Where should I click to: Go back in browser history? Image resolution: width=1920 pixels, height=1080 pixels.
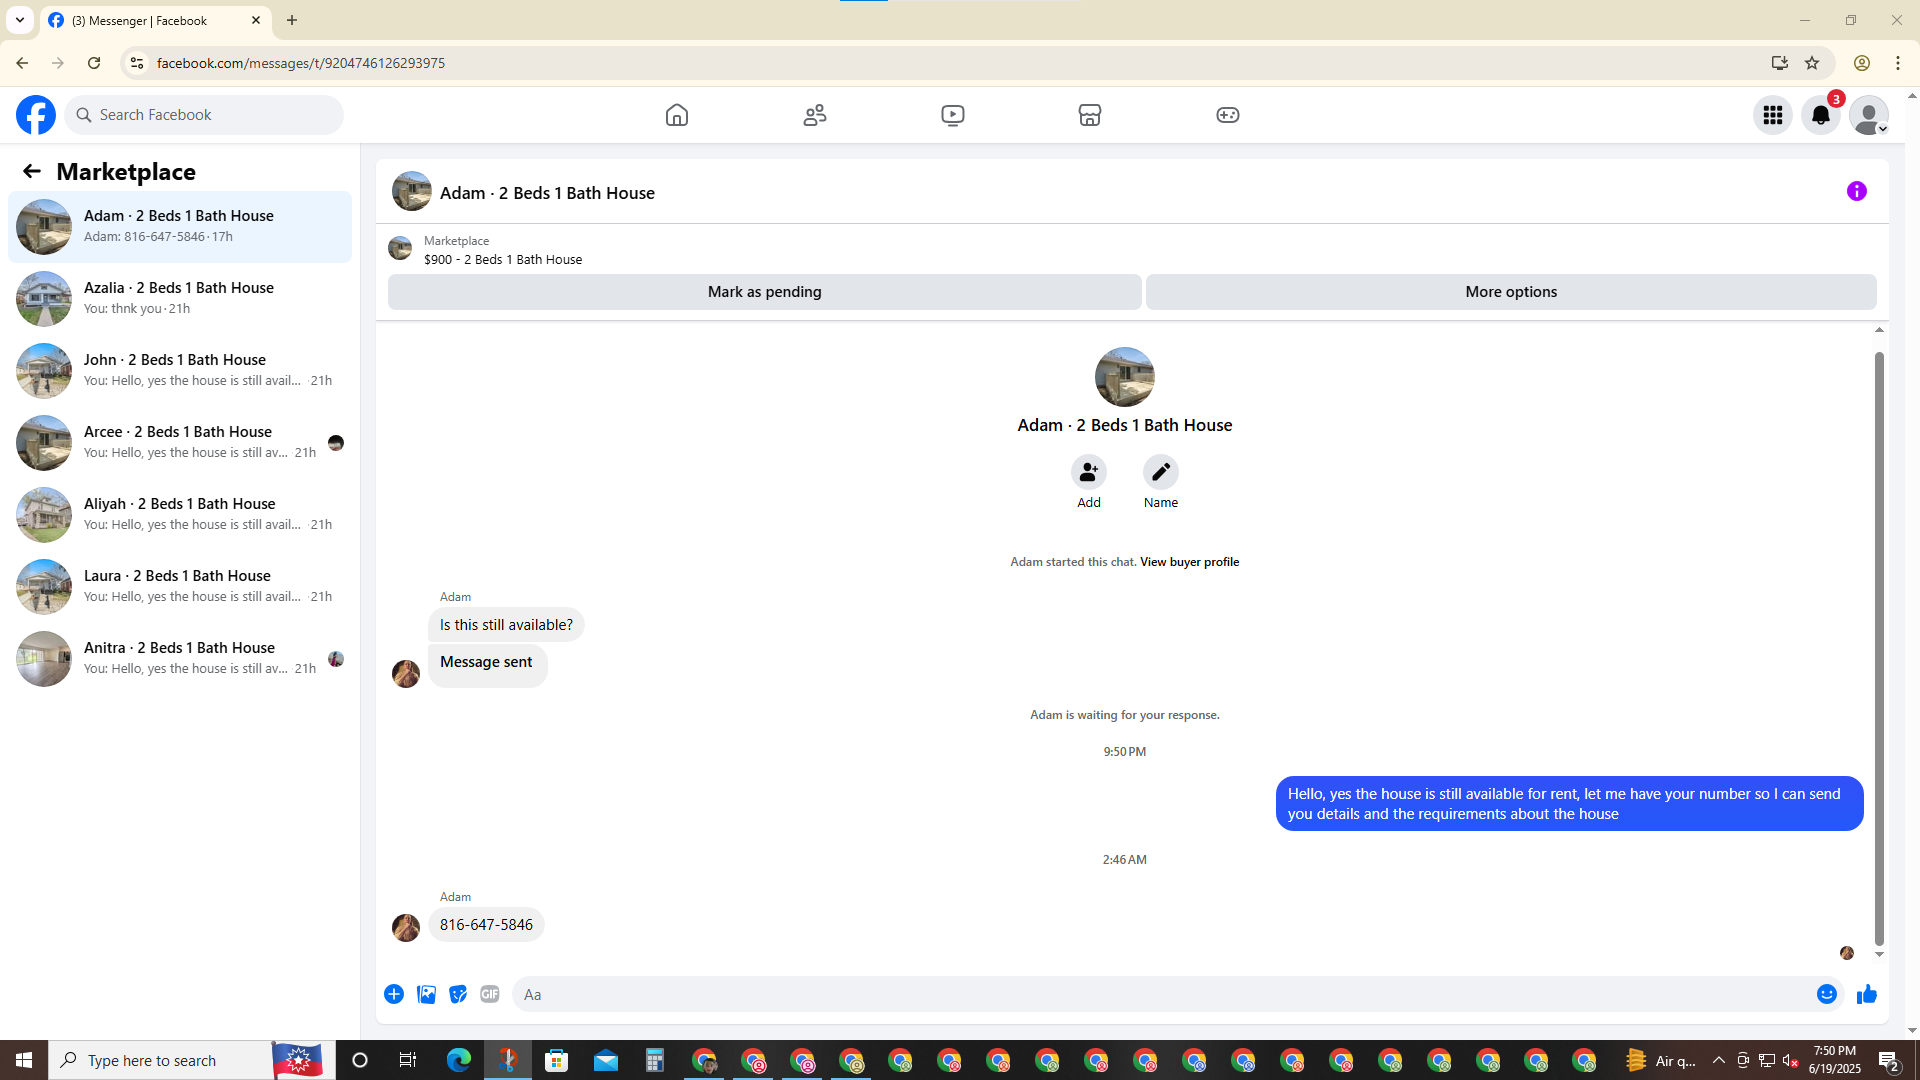[22, 63]
